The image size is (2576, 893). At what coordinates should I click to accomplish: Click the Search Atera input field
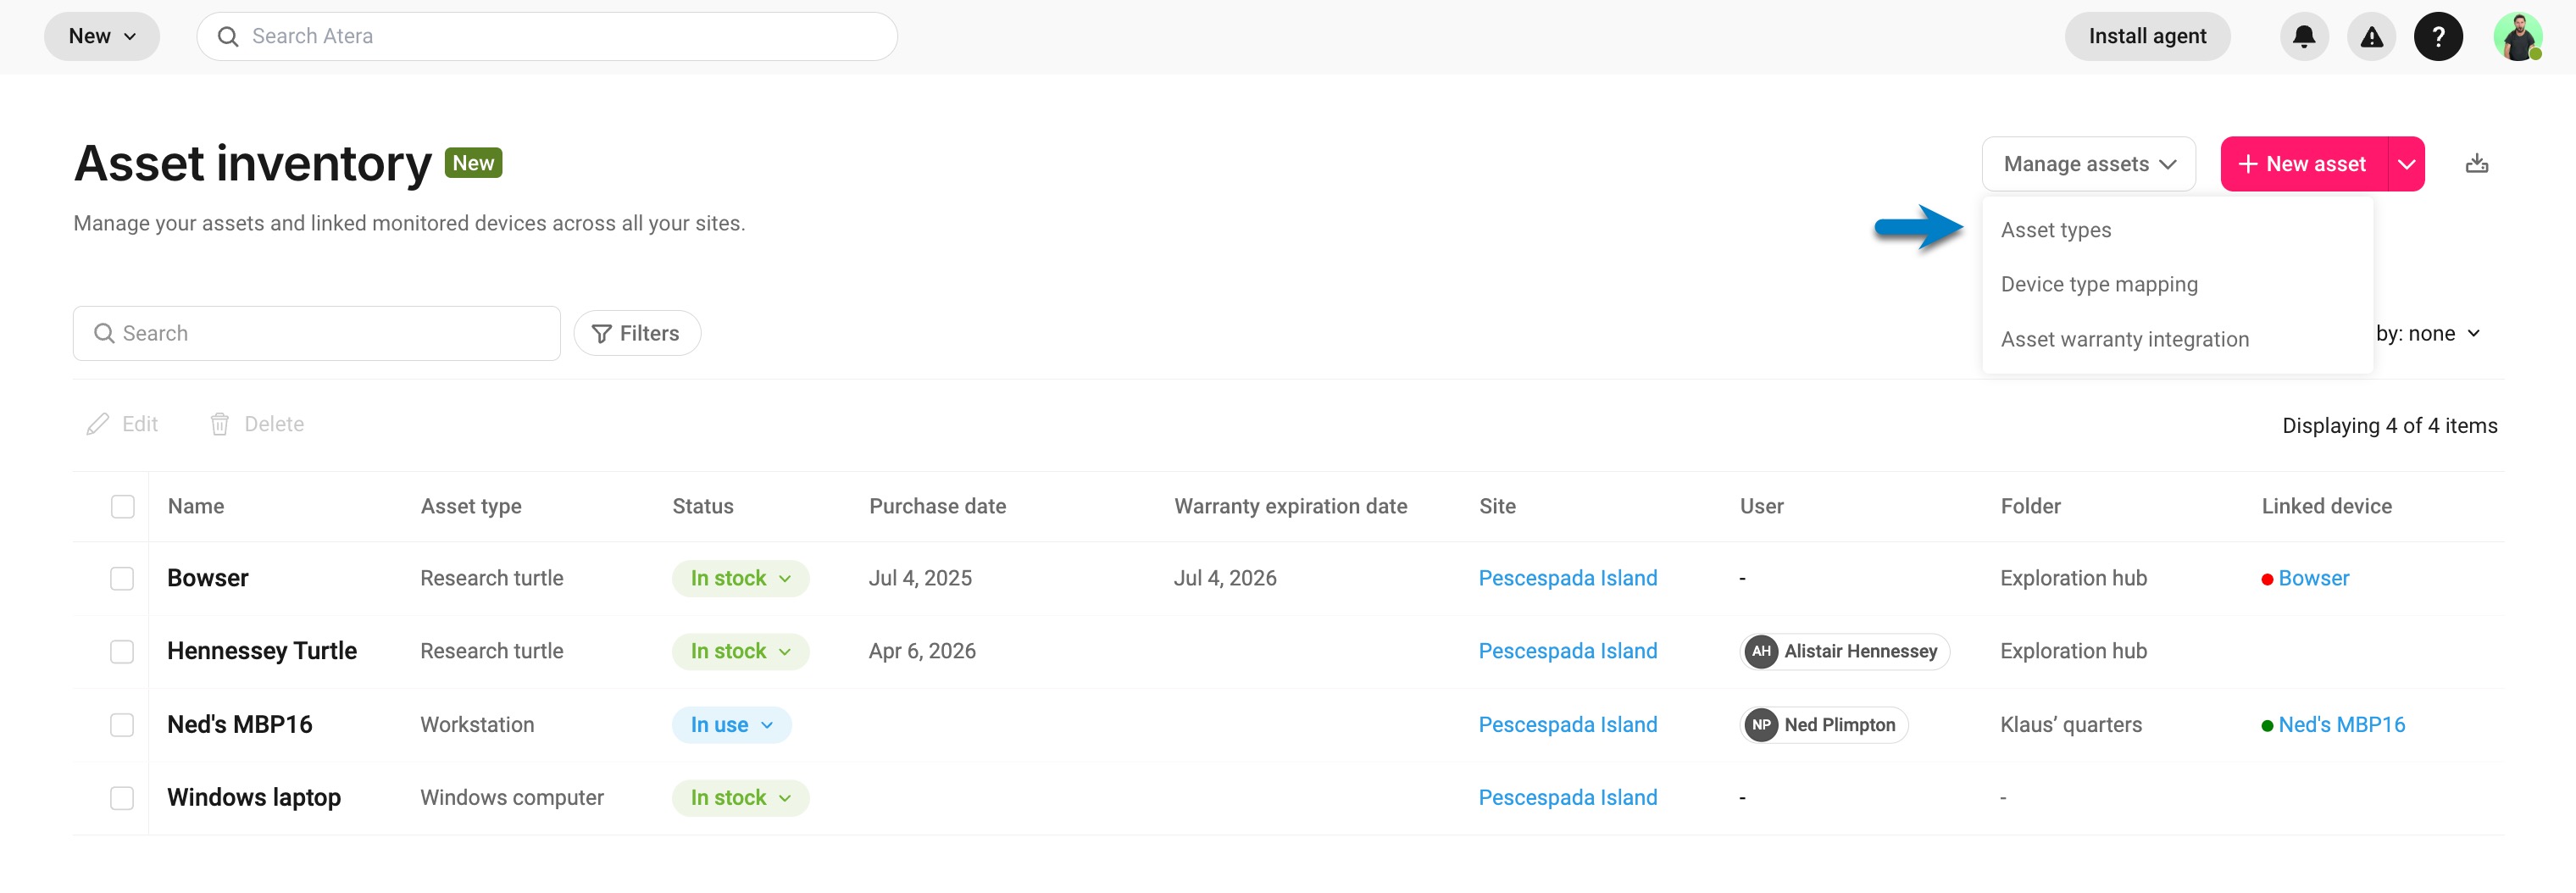[x=547, y=37]
